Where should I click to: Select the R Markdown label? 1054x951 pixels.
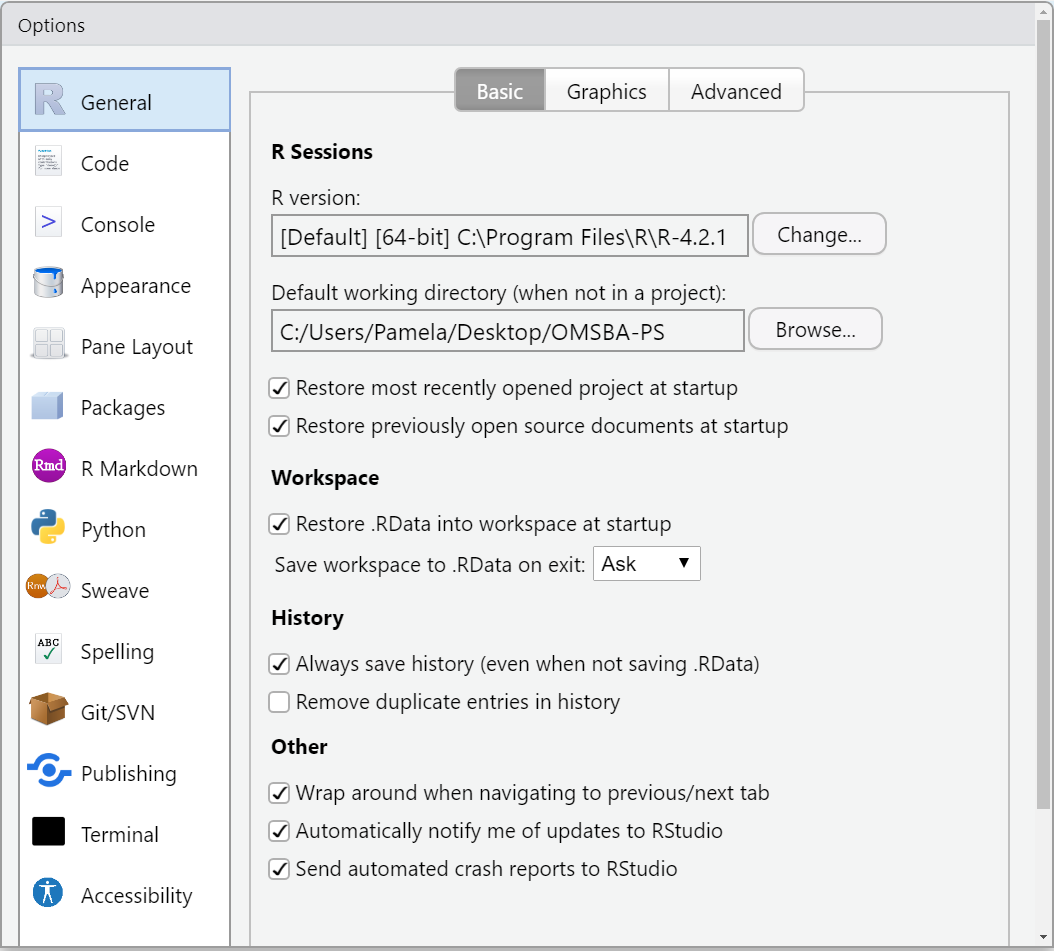(139, 468)
